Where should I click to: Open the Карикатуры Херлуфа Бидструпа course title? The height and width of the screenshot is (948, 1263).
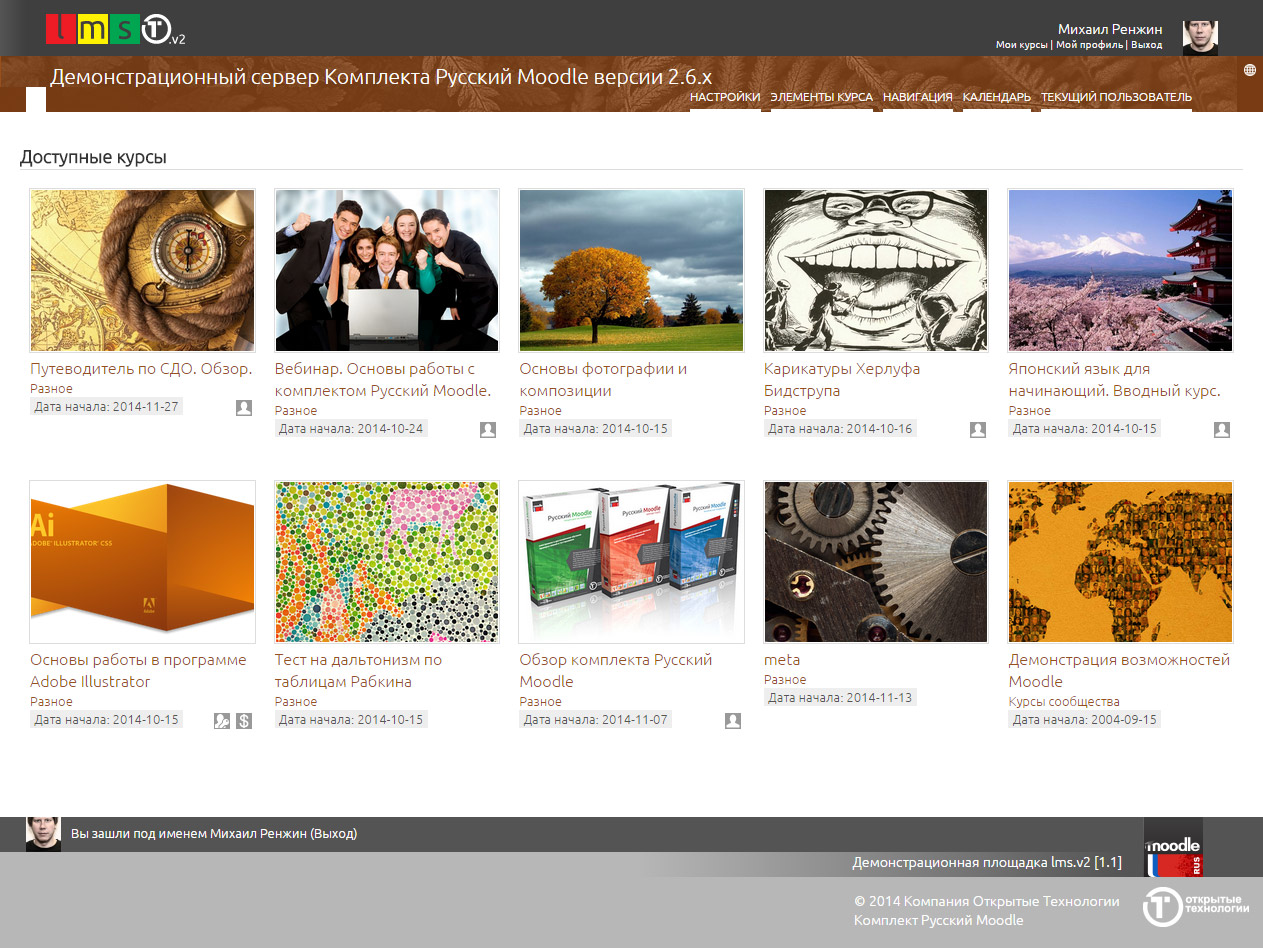pyautogui.click(x=842, y=380)
